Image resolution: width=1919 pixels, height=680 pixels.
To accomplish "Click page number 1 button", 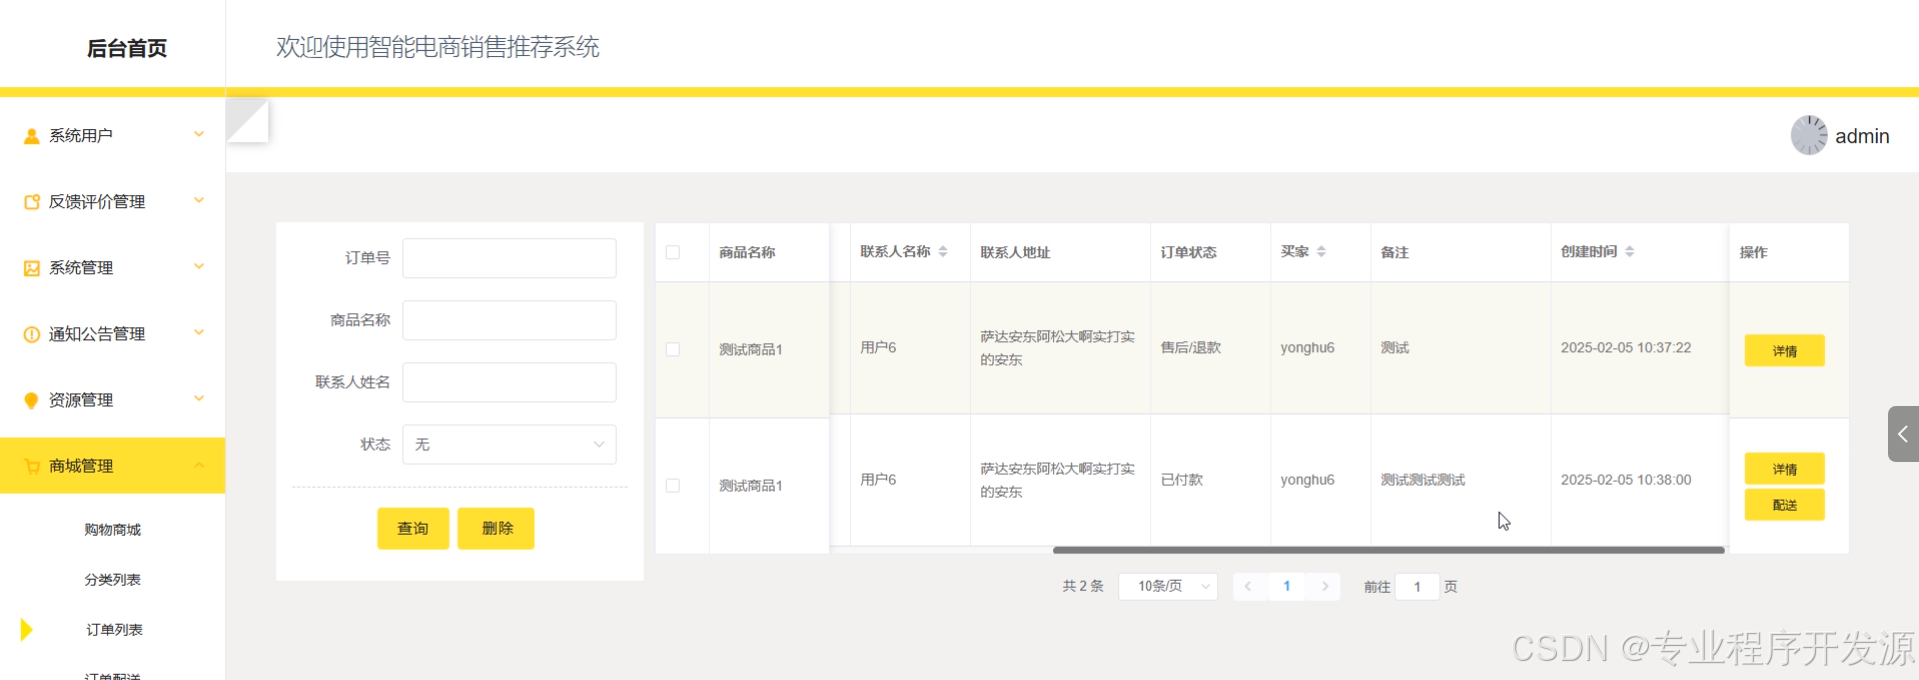I will 1287,587.
